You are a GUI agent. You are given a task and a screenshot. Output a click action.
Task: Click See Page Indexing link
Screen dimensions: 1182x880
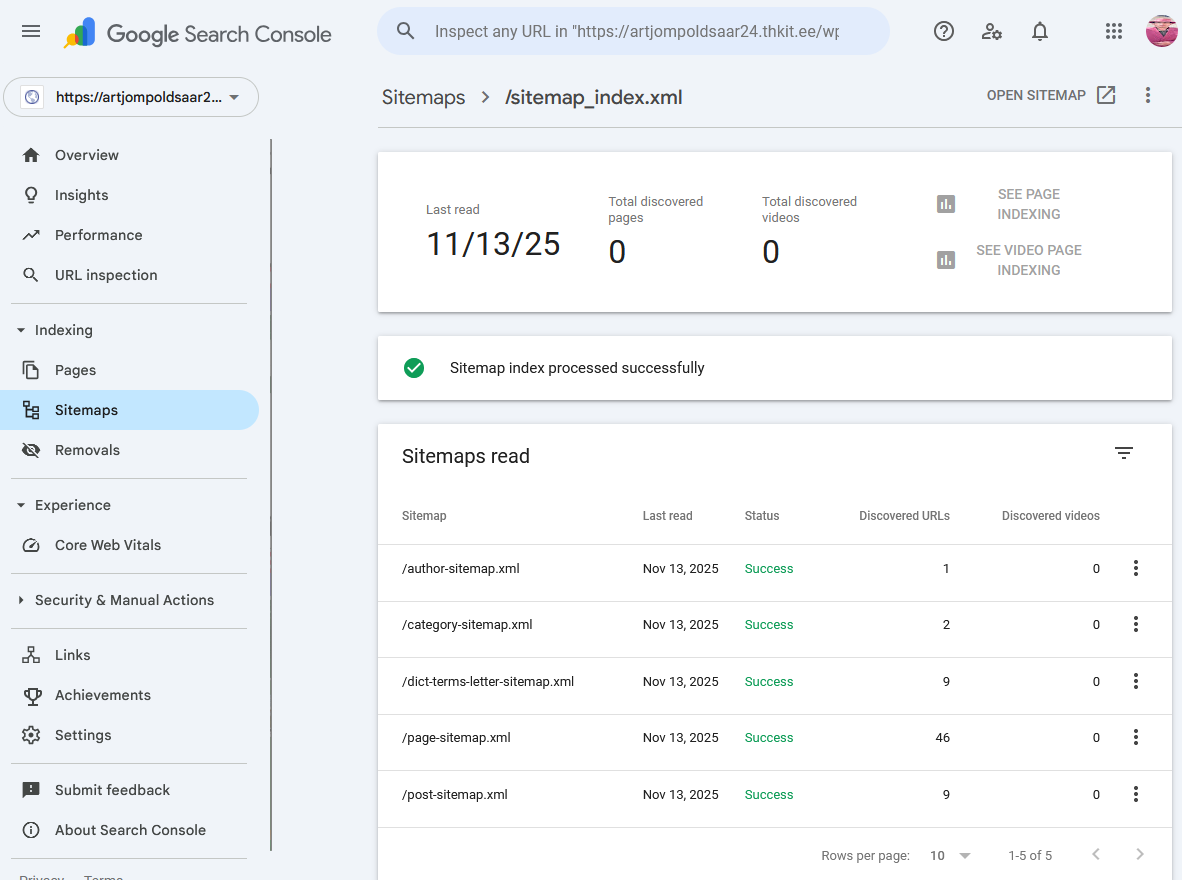1027,204
